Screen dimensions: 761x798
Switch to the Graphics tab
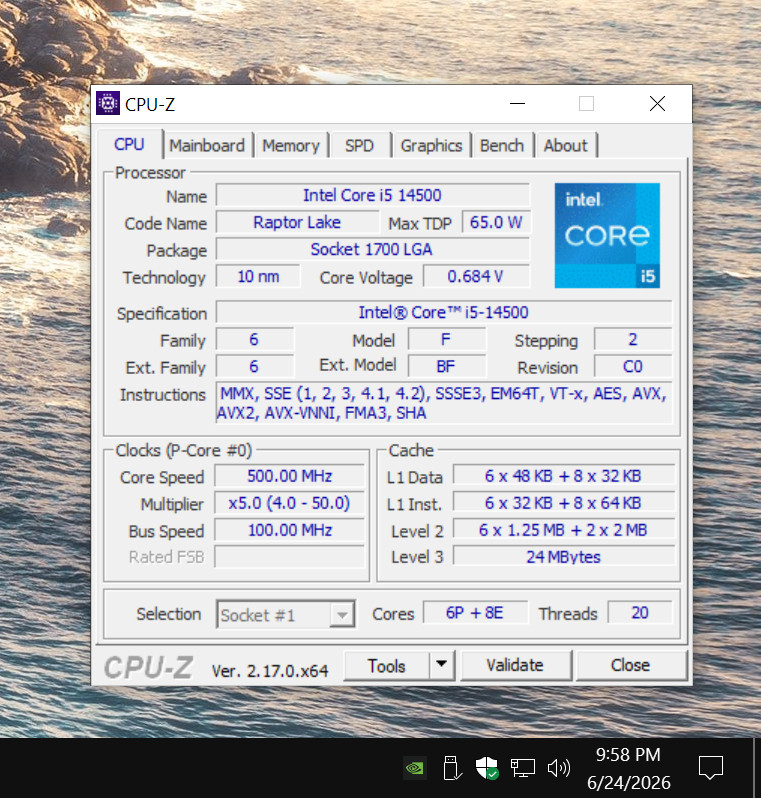431,146
